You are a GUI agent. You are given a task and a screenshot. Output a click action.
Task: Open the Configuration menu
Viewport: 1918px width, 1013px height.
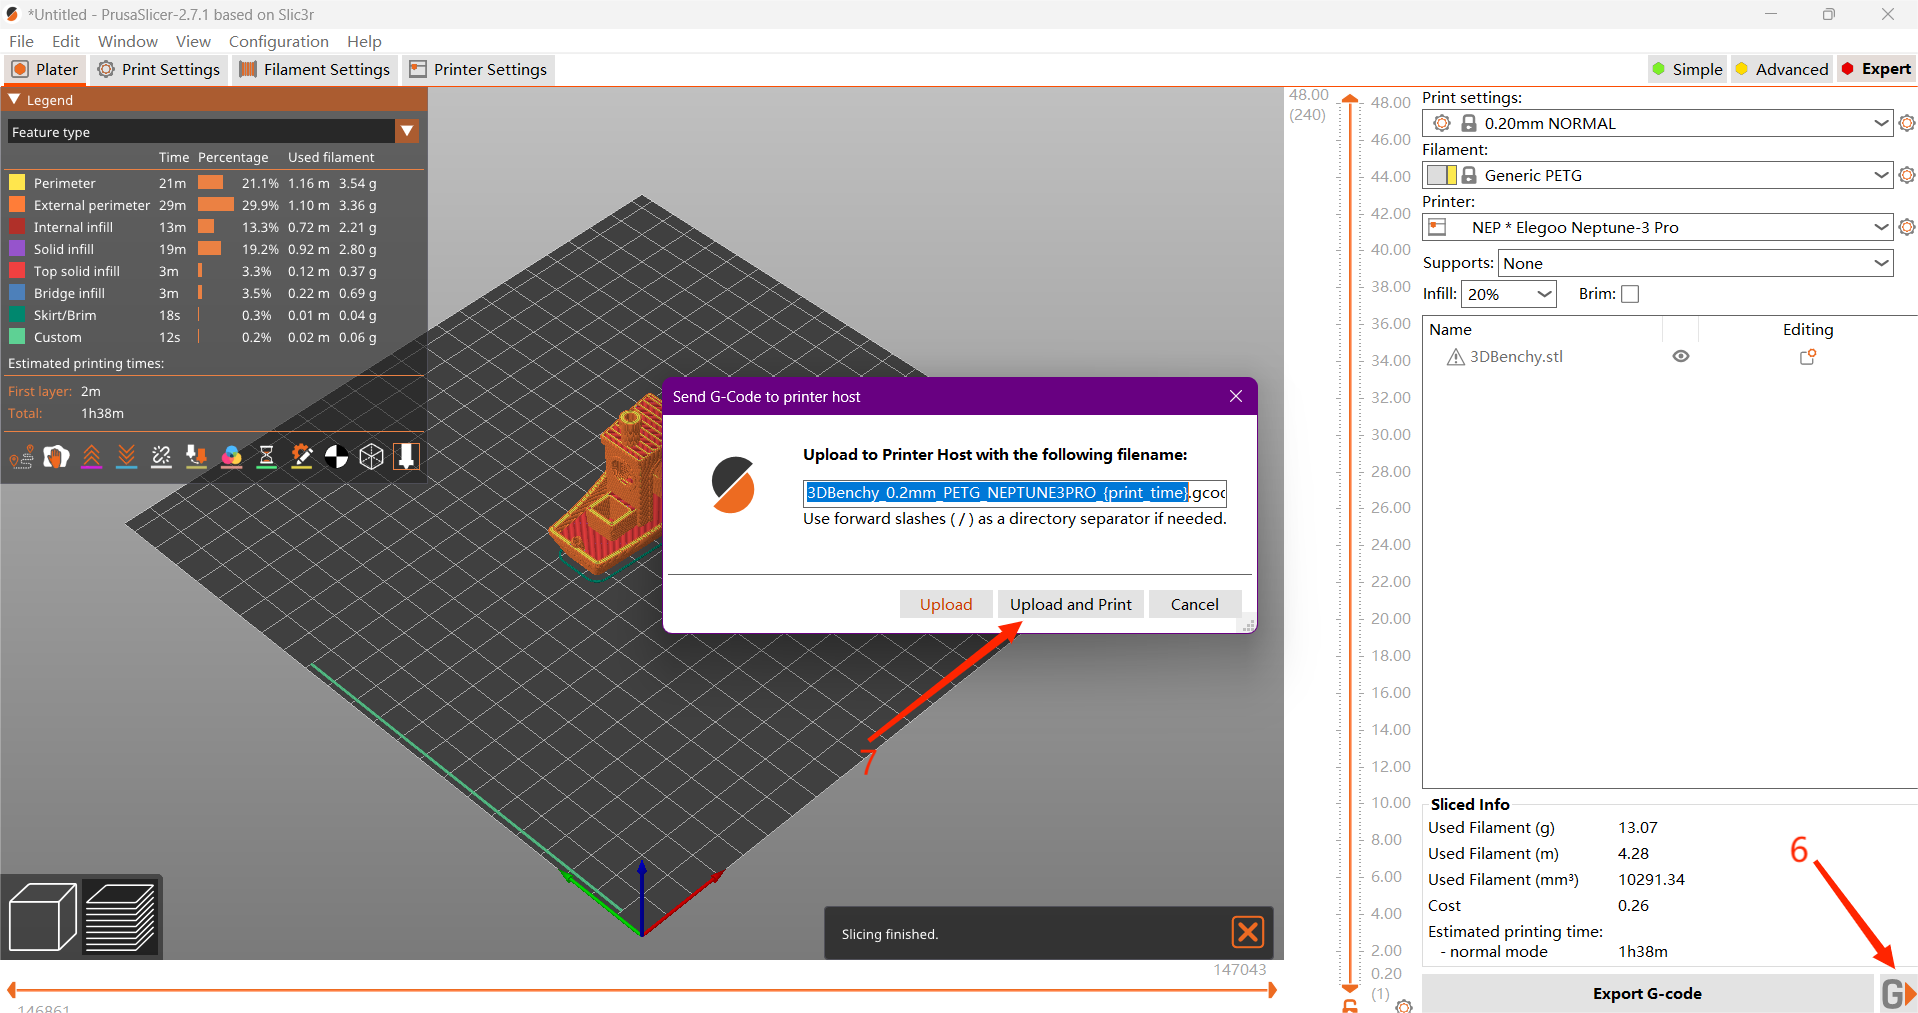(x=278, y=41)
